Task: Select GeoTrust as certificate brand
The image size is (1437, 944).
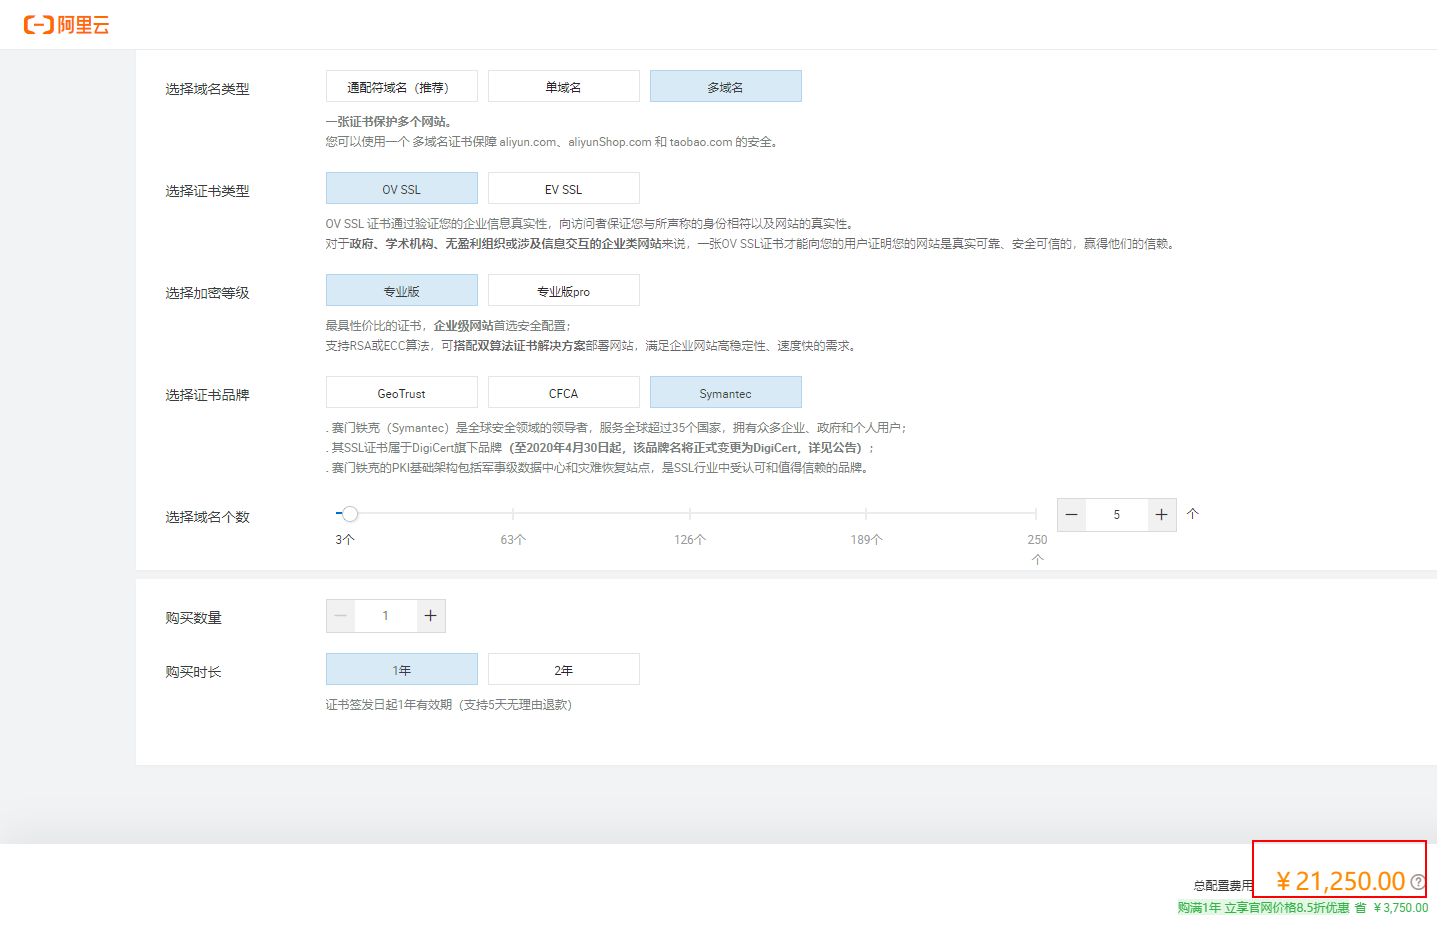Action: pos(402,393)
